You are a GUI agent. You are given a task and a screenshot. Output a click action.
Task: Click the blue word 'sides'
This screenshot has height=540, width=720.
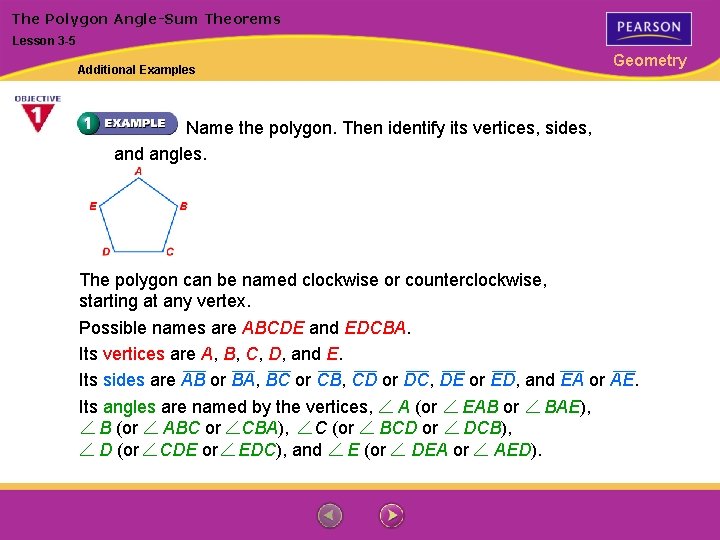tap(124, 380)
